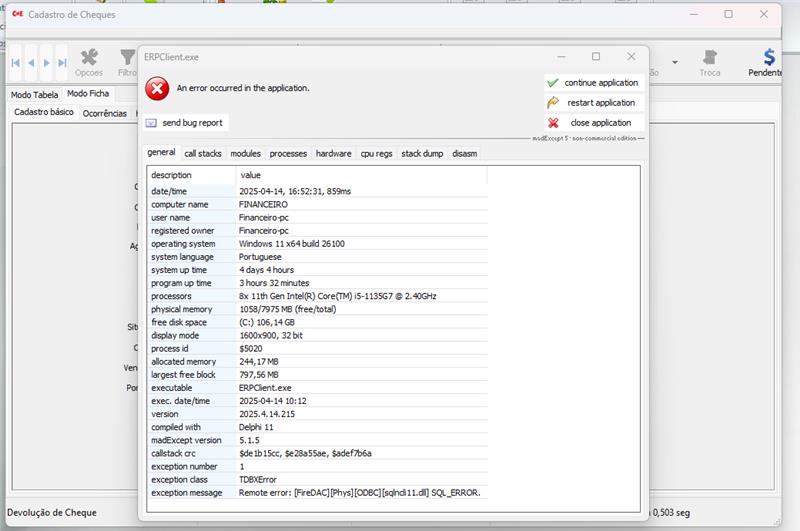Screen dimensions: 800x531
Task: Open the Pendente dollar icon
Action: pos(768,58)
